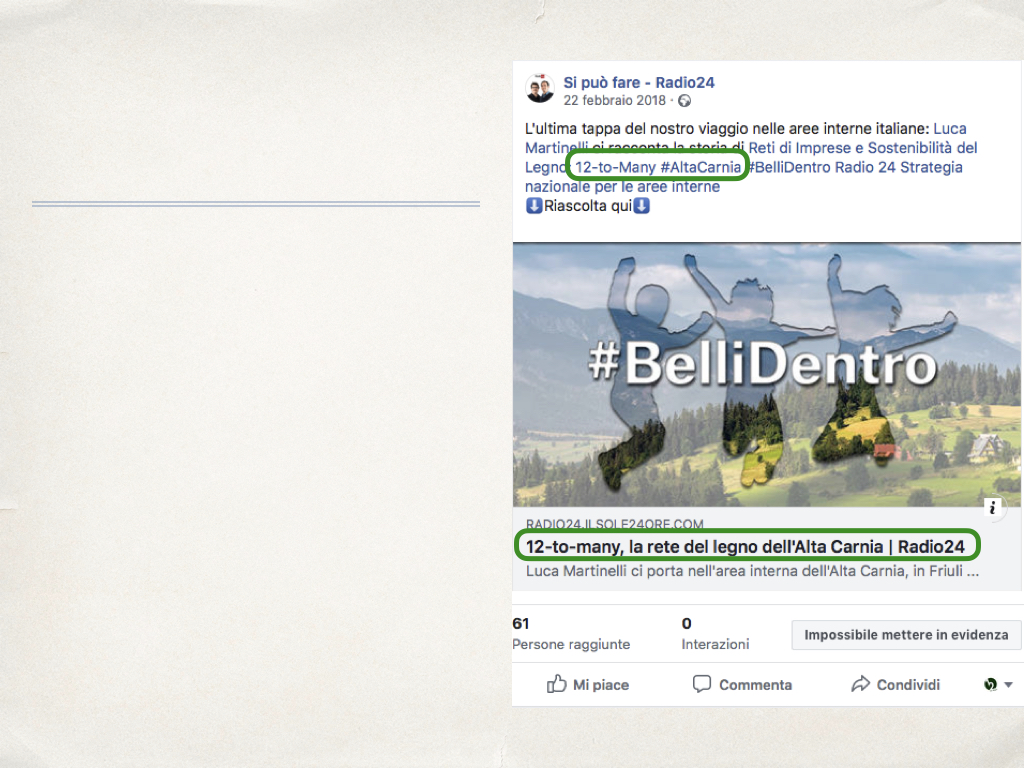Open the Luca Martinelli mention link
Screen dimensions: 1024x768
coord(950,129)
